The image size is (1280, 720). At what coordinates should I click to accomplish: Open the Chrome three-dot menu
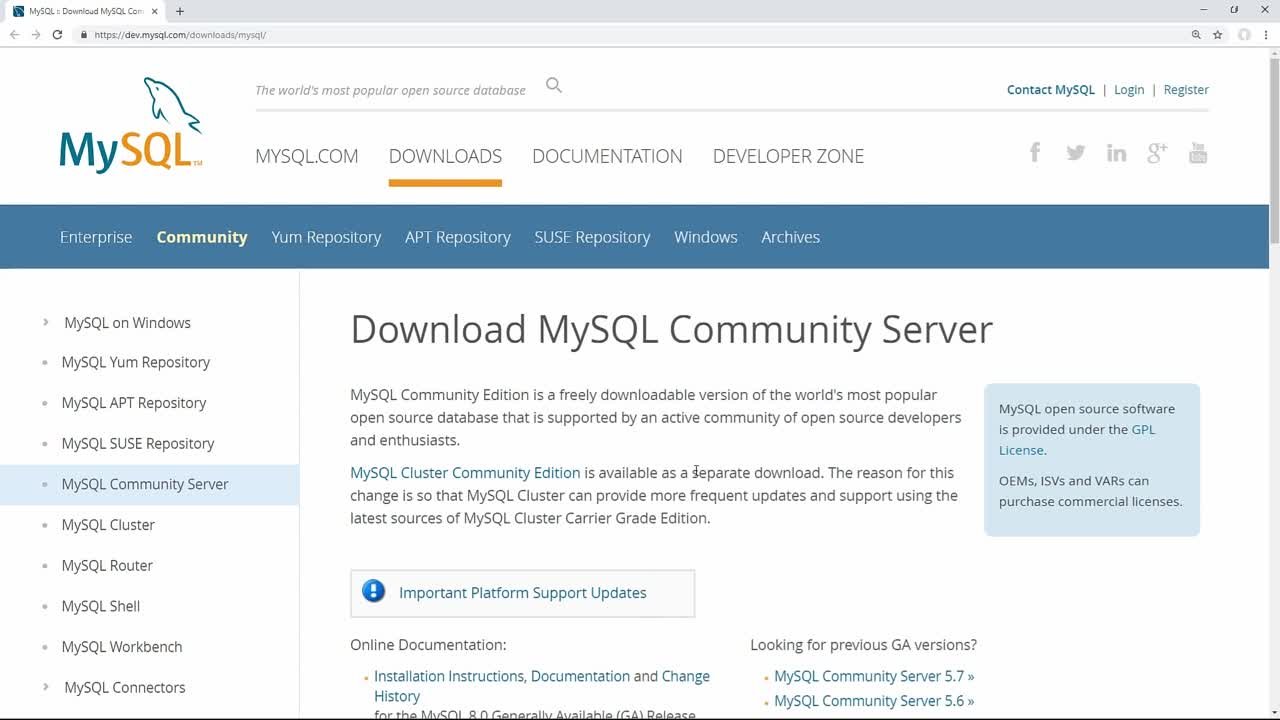(x=1266, y=34)
